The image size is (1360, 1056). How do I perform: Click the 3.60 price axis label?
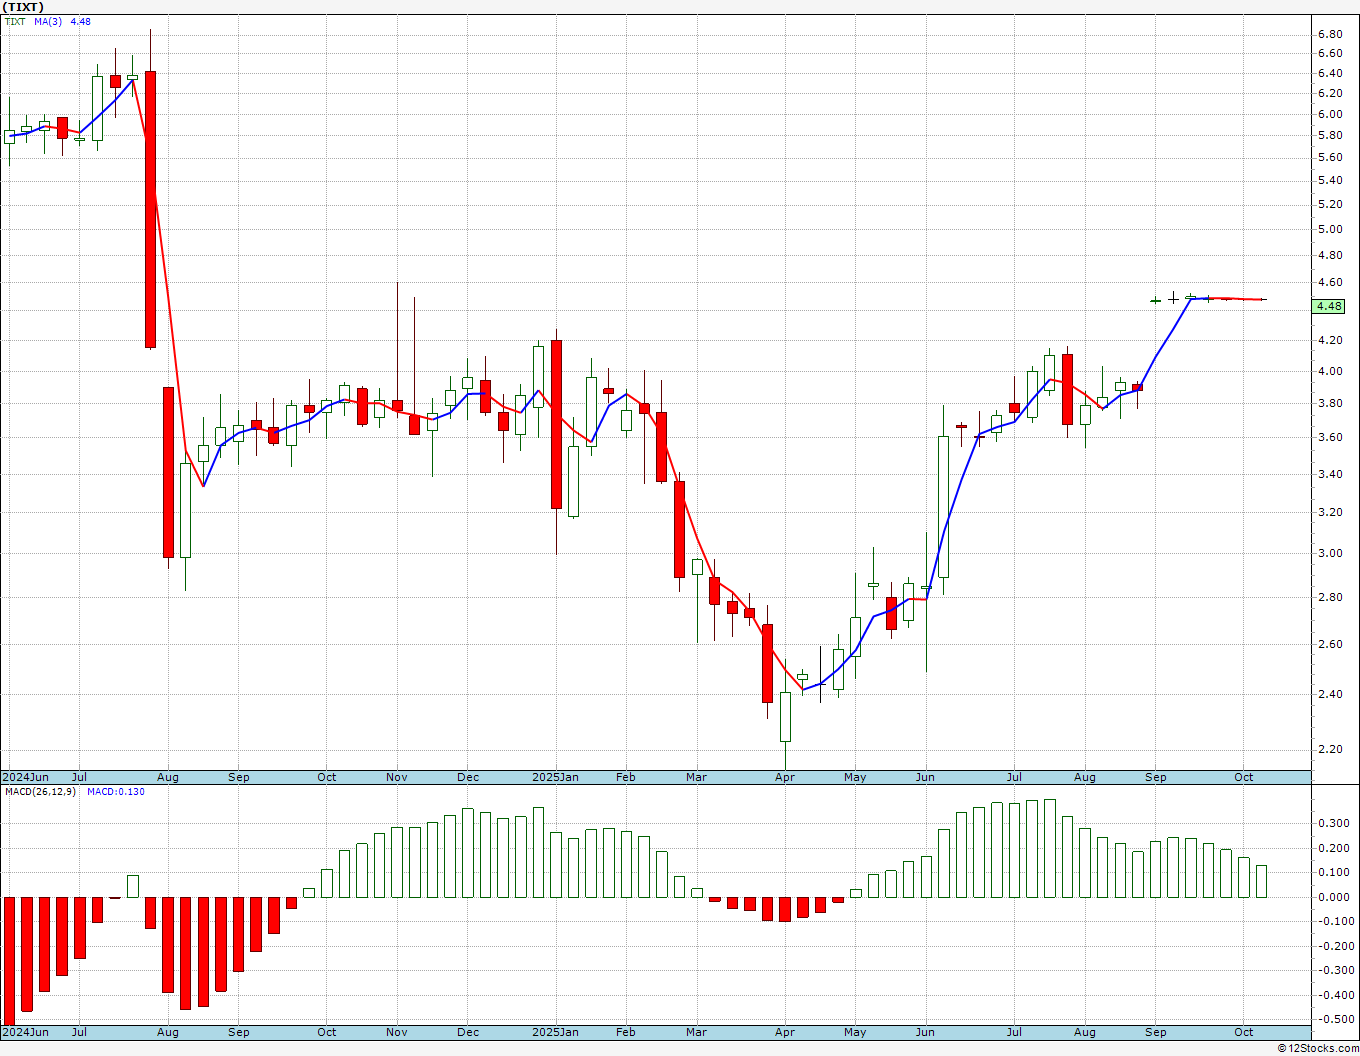(x=1330, y=437)
